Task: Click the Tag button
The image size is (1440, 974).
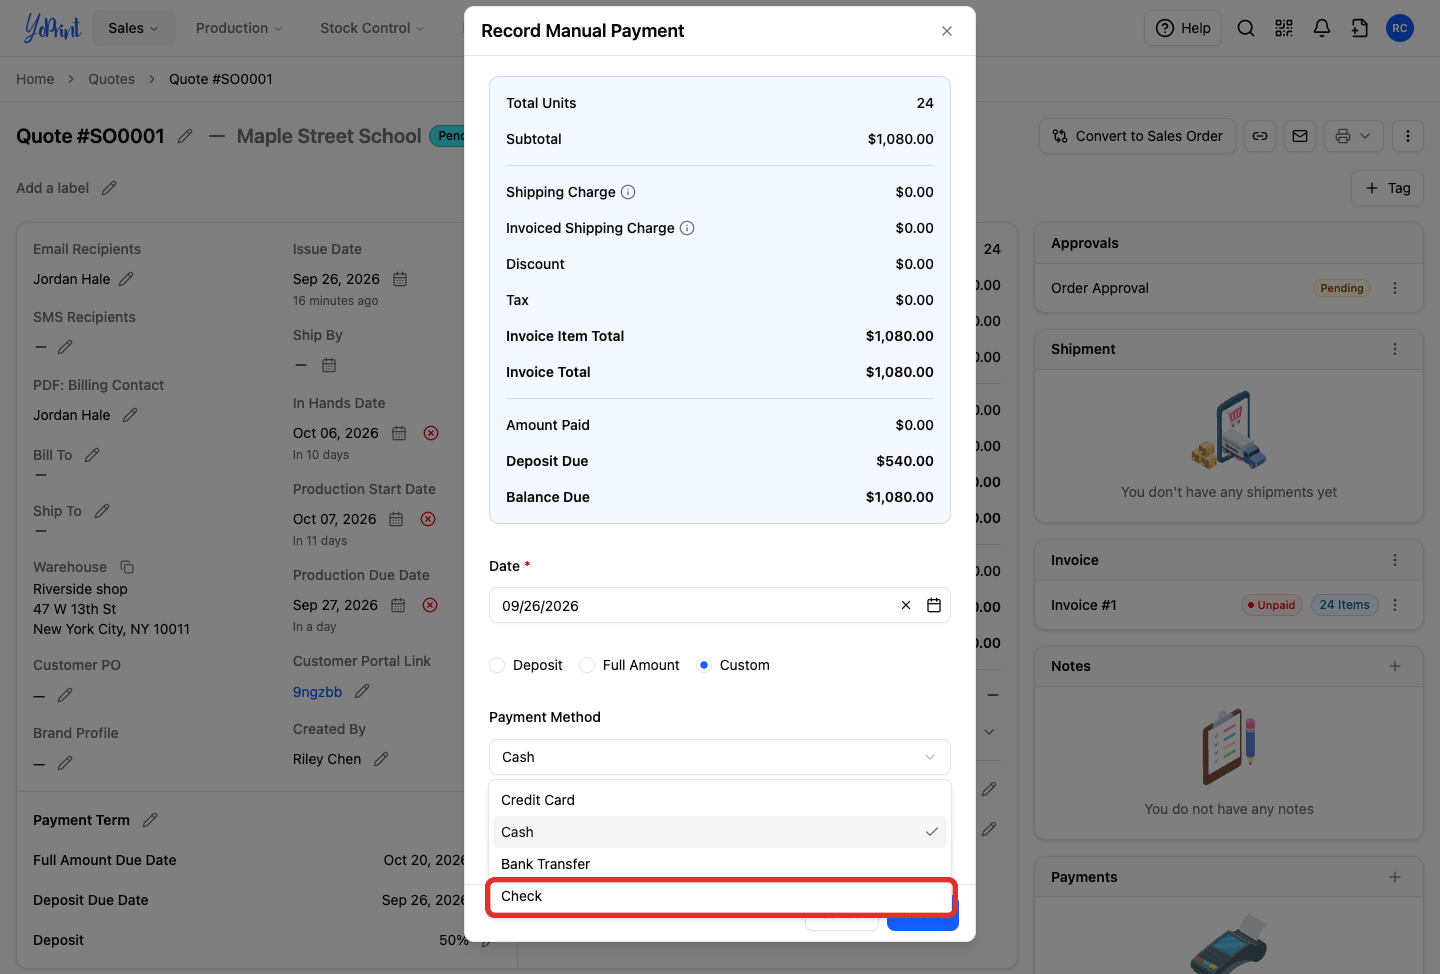Action: pos(1388,188)
